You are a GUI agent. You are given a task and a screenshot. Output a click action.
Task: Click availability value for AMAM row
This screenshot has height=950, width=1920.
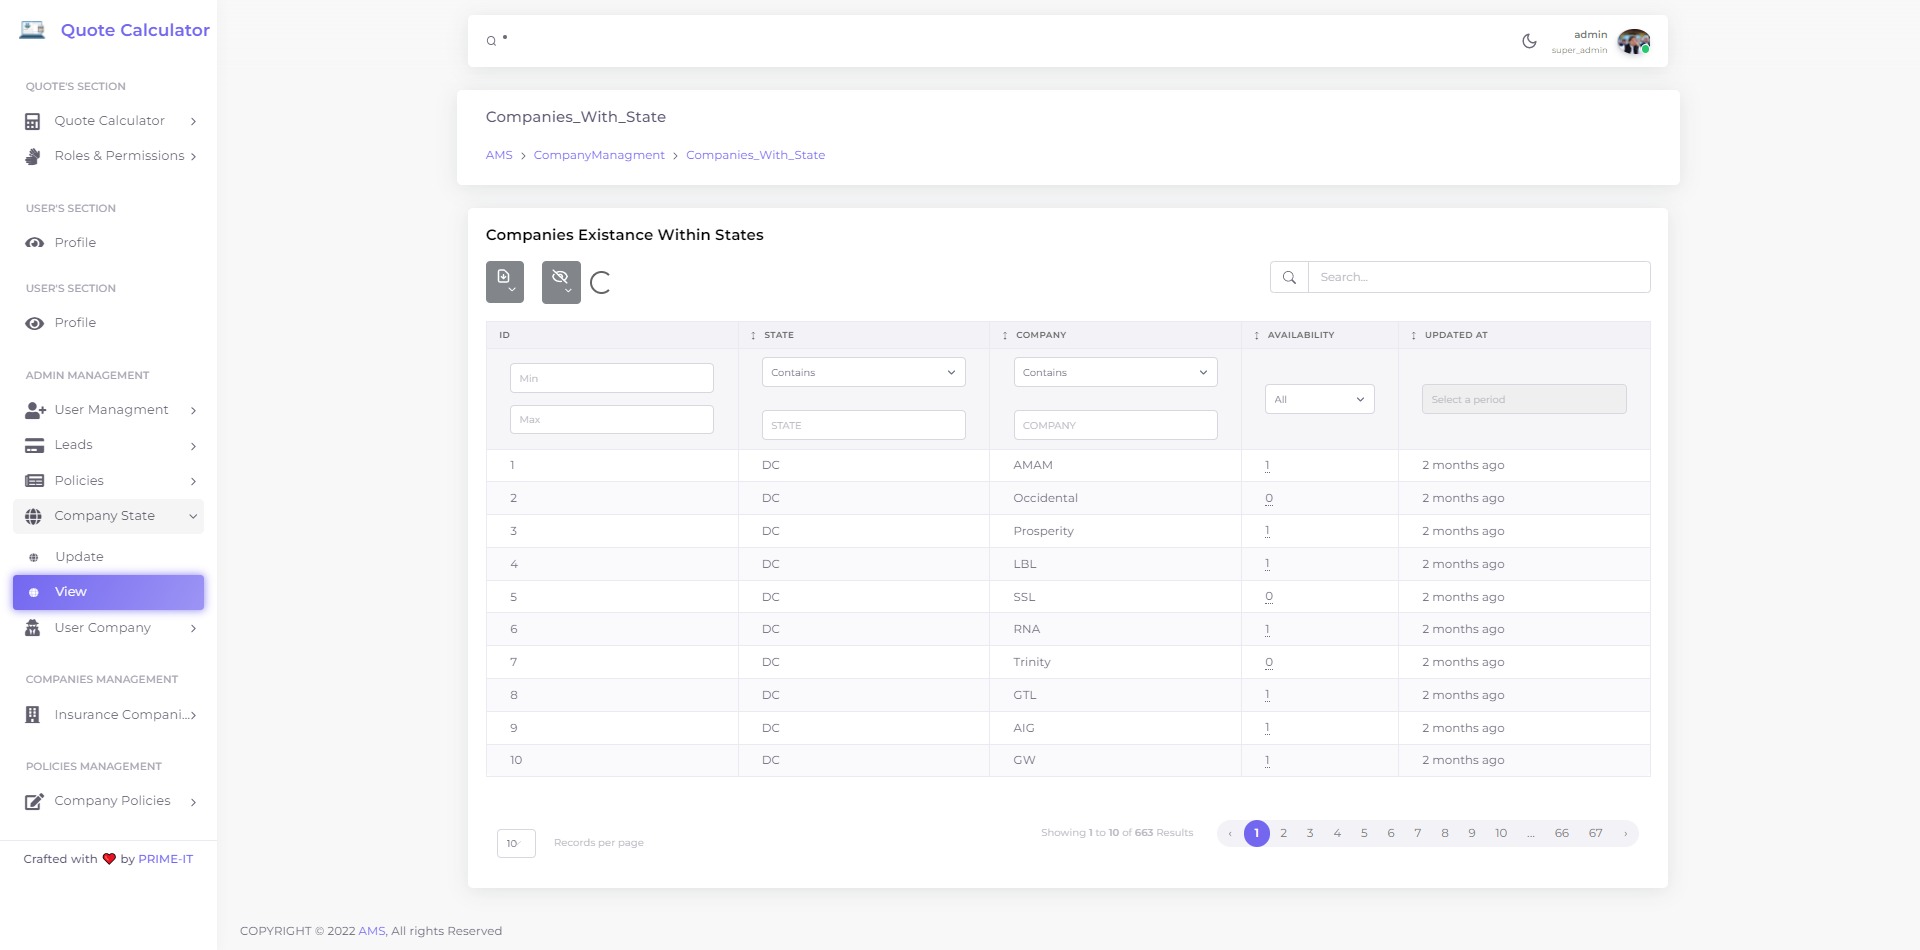[x=1267, y=465]
